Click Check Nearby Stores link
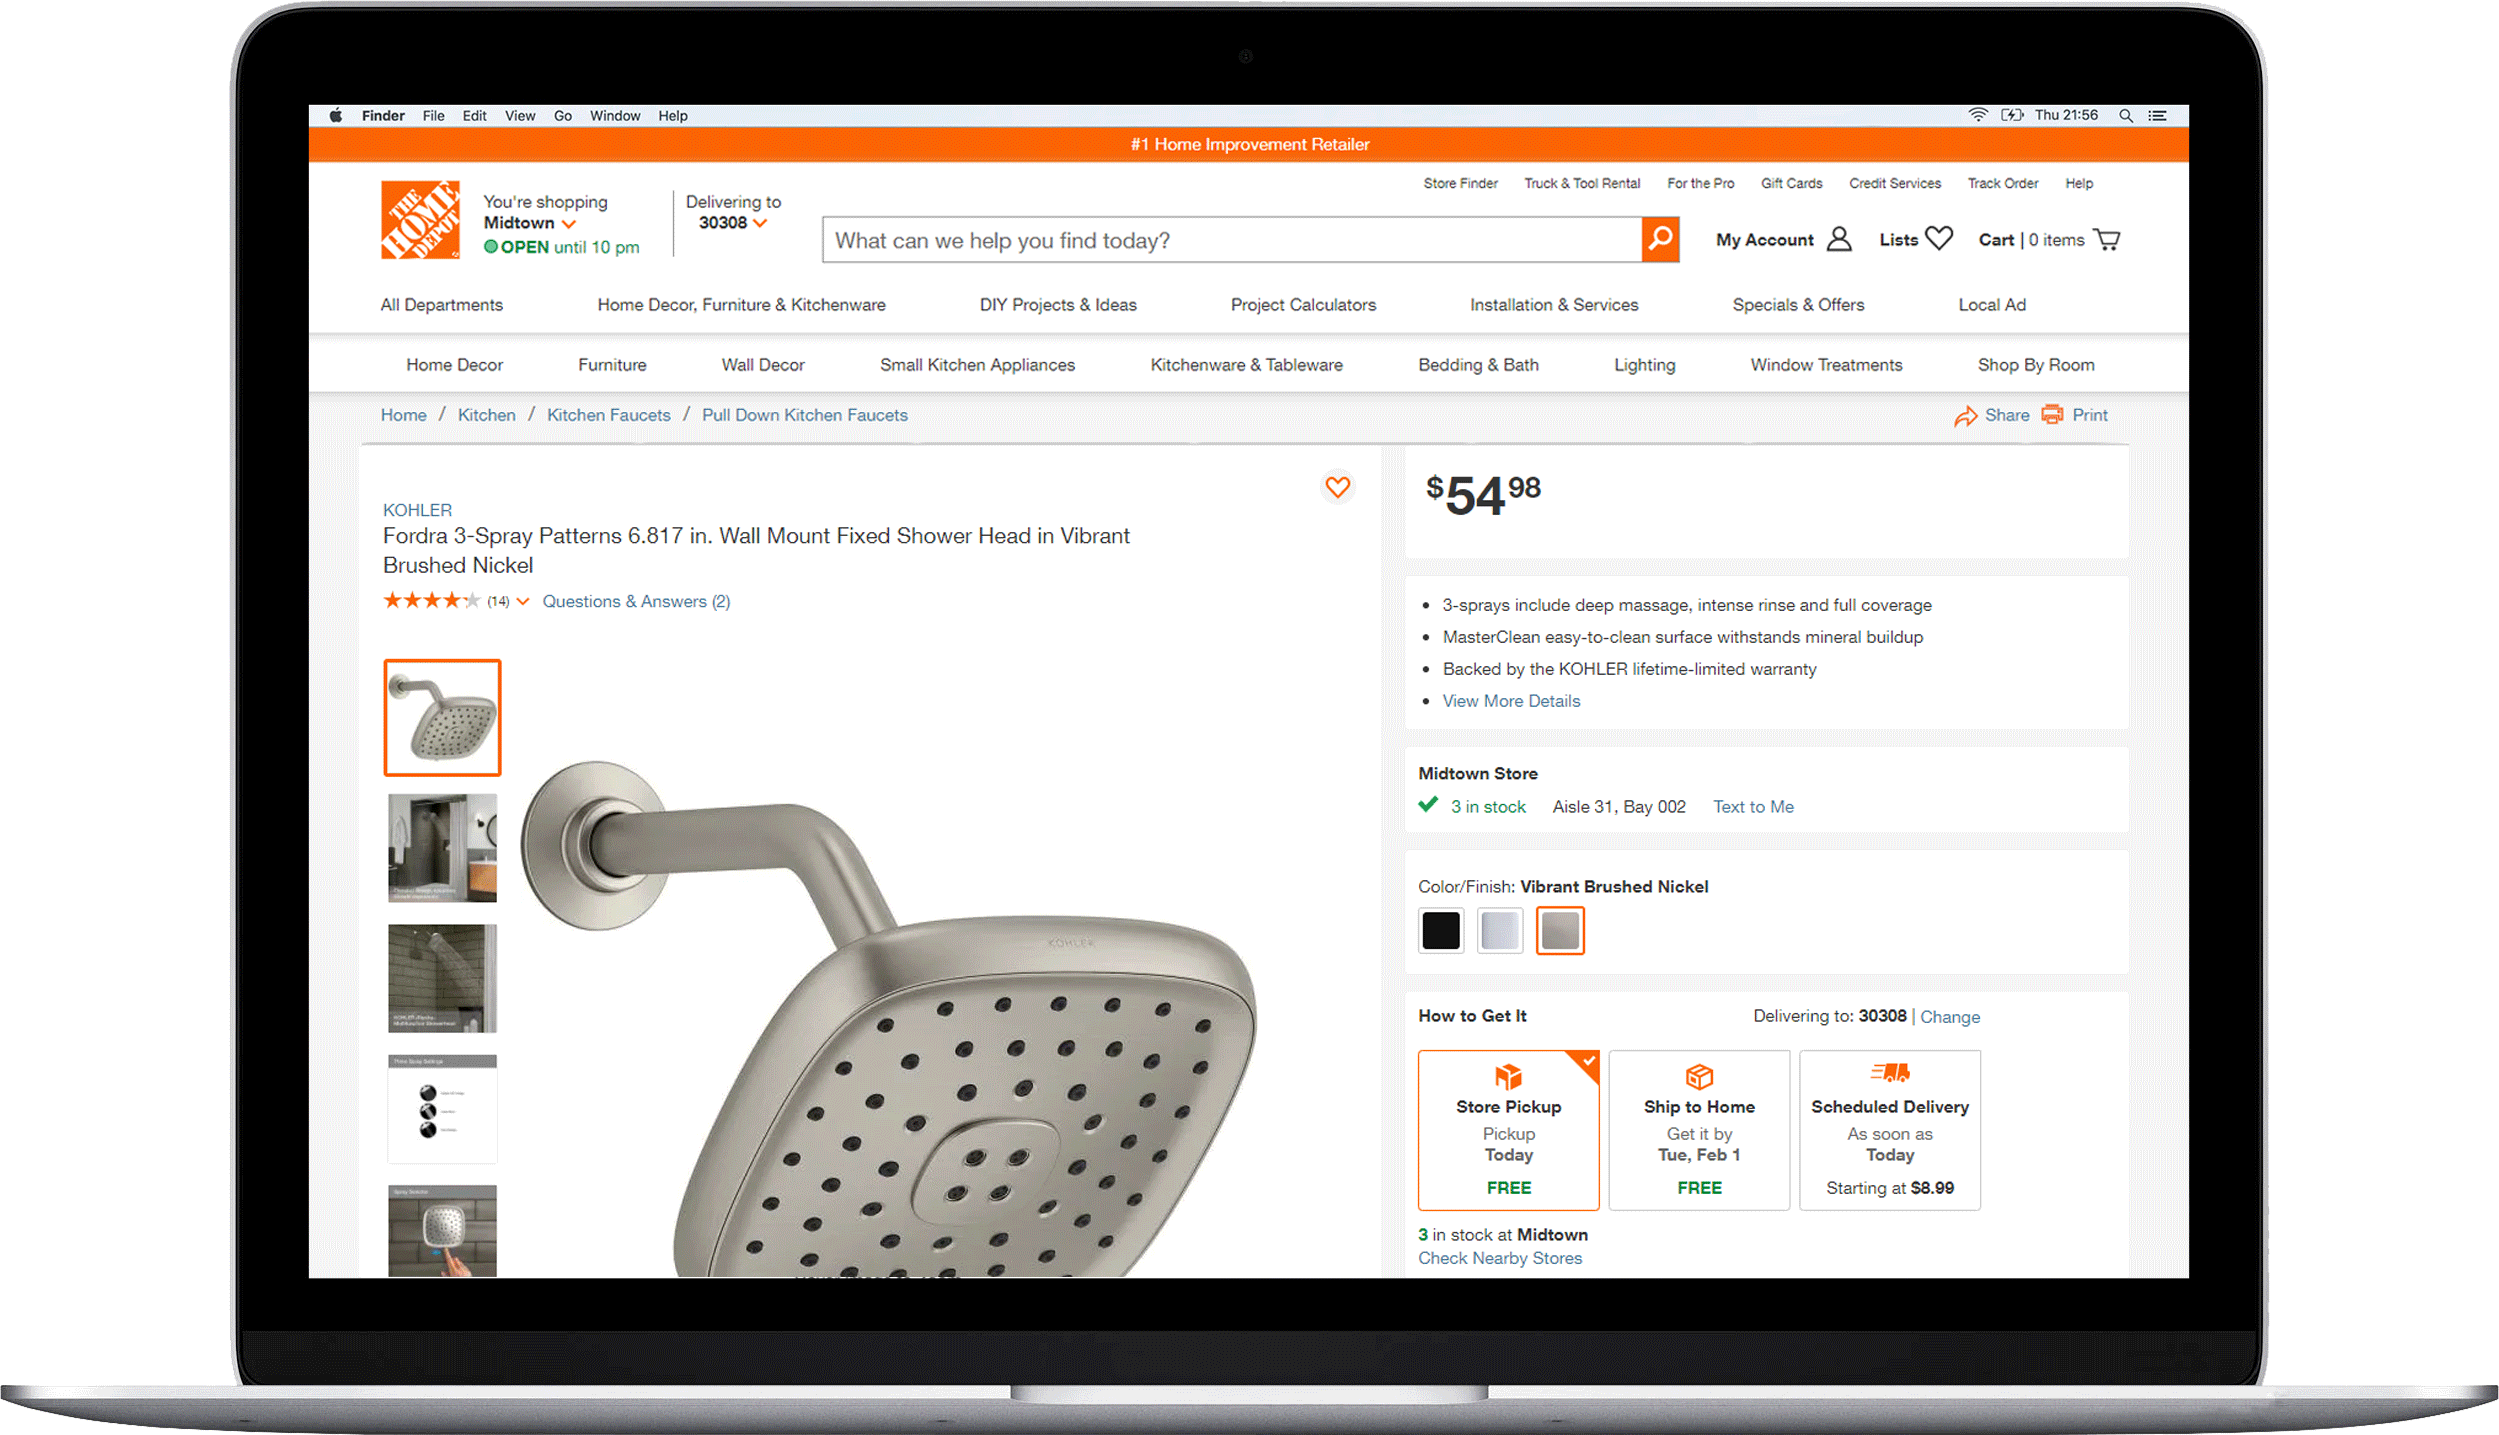This screenshot has height=1435, width=2499. pos(1495,1256)
